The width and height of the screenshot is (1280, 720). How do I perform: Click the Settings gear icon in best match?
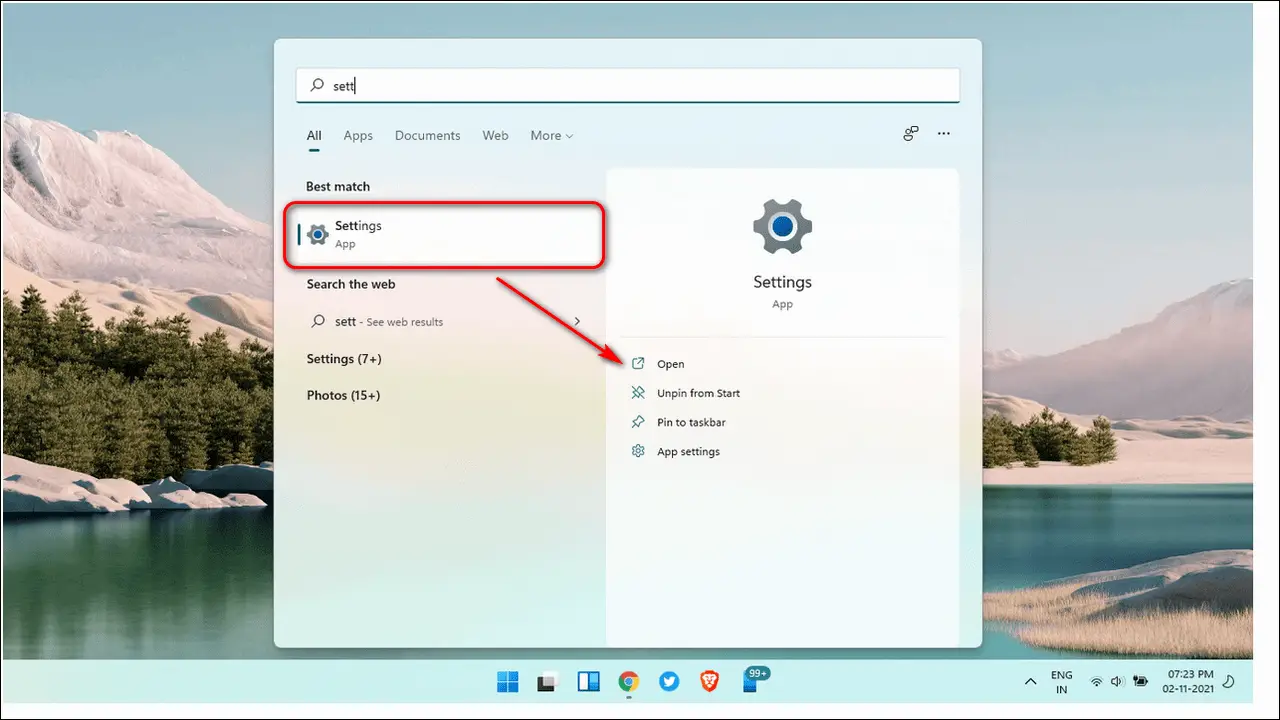pos(318,234)
